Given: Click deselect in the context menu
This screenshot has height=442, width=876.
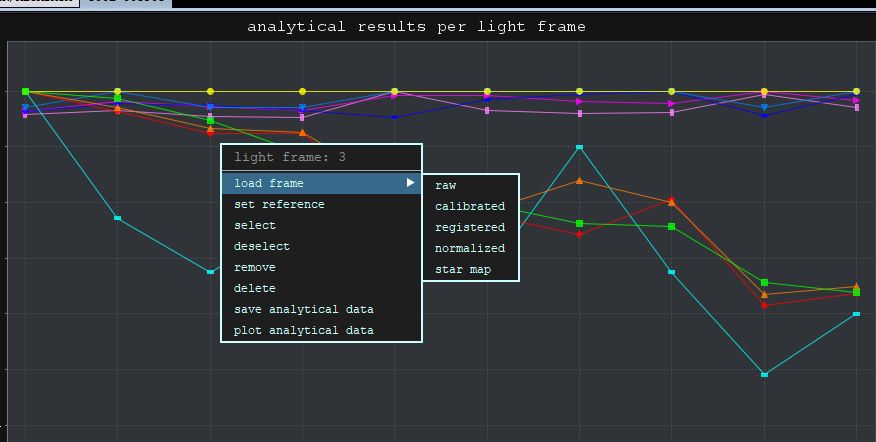Looking at the screenshot, I should point(321,246).
